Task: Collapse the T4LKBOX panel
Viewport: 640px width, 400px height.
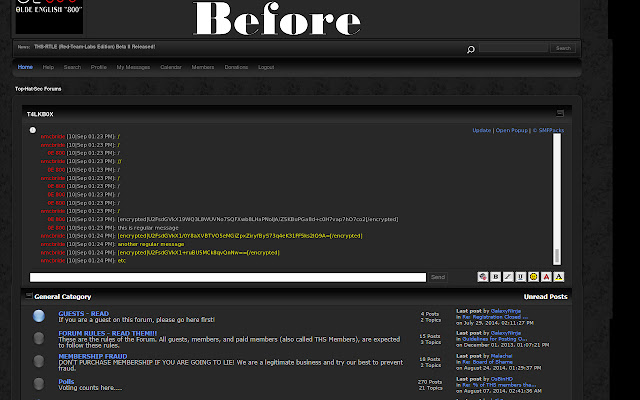Action: (x=560, y=113)
